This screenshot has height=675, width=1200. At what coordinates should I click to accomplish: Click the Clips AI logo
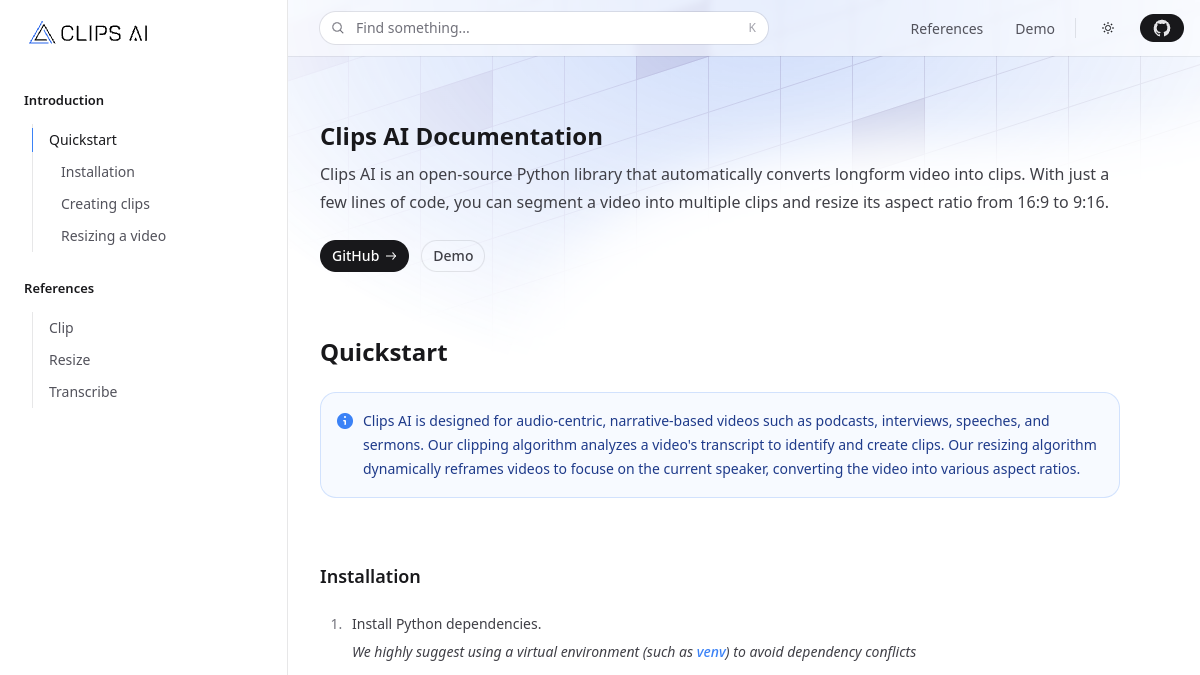click(x=89, y=33)
